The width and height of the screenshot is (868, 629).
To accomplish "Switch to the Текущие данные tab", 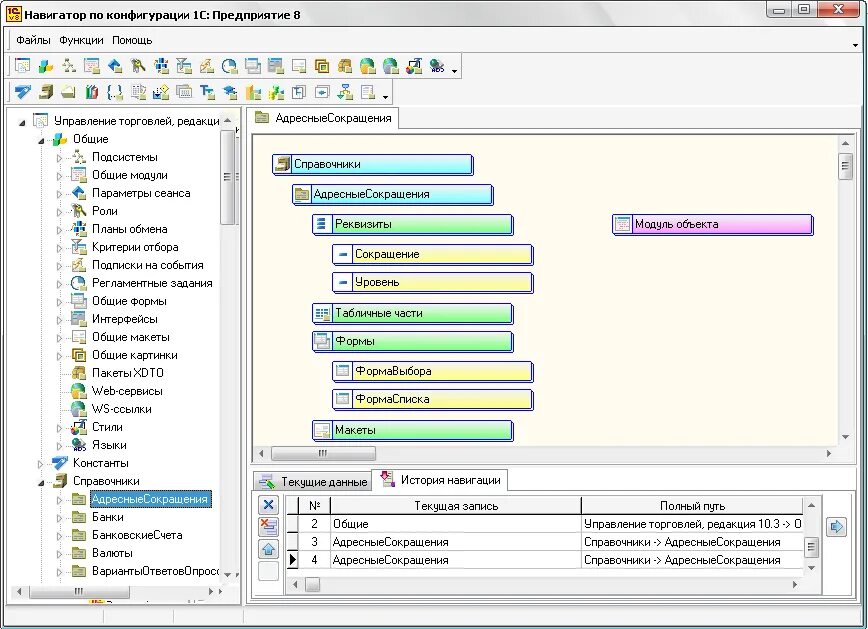I will 313,482.
